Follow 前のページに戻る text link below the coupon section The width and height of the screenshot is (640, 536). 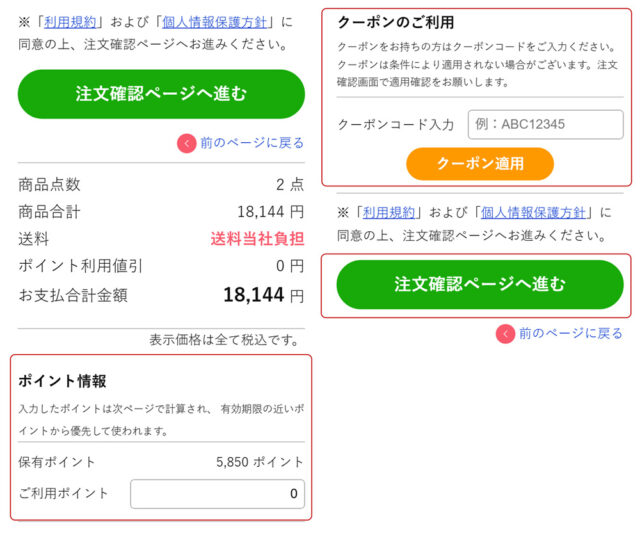[570, 333]
